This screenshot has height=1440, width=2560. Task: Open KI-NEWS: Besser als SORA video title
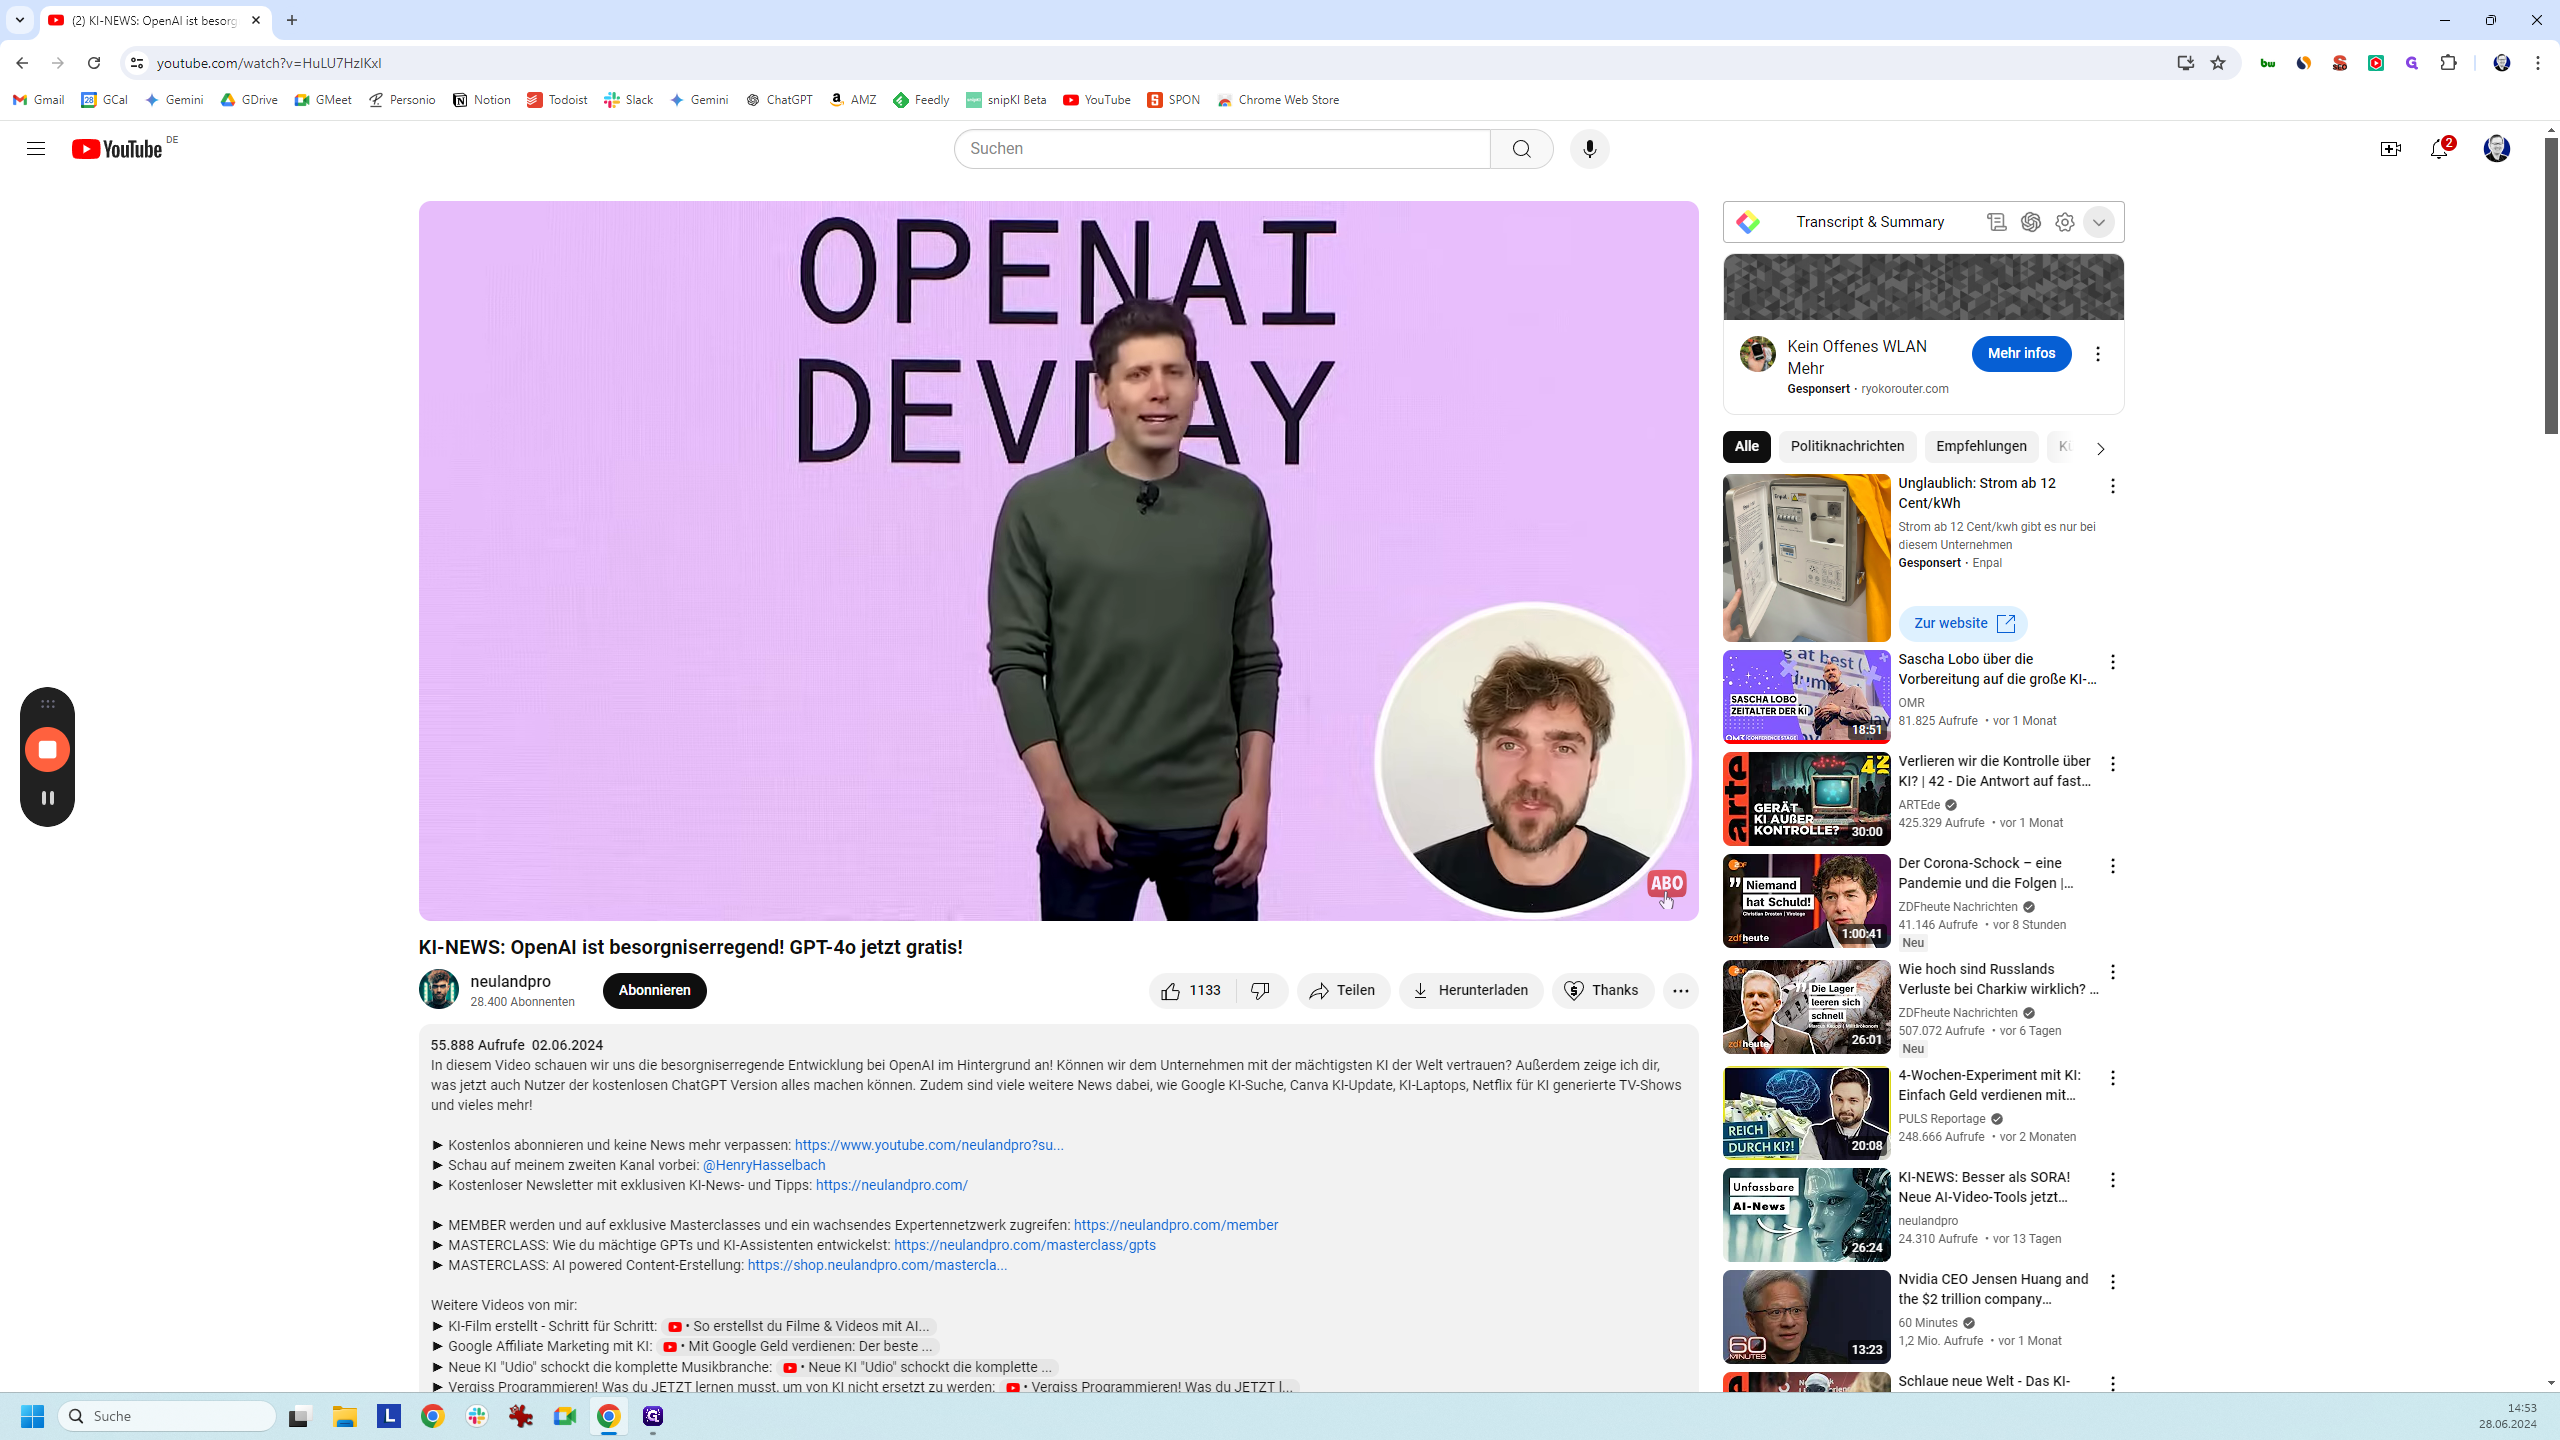(x=1984, y=1187)
